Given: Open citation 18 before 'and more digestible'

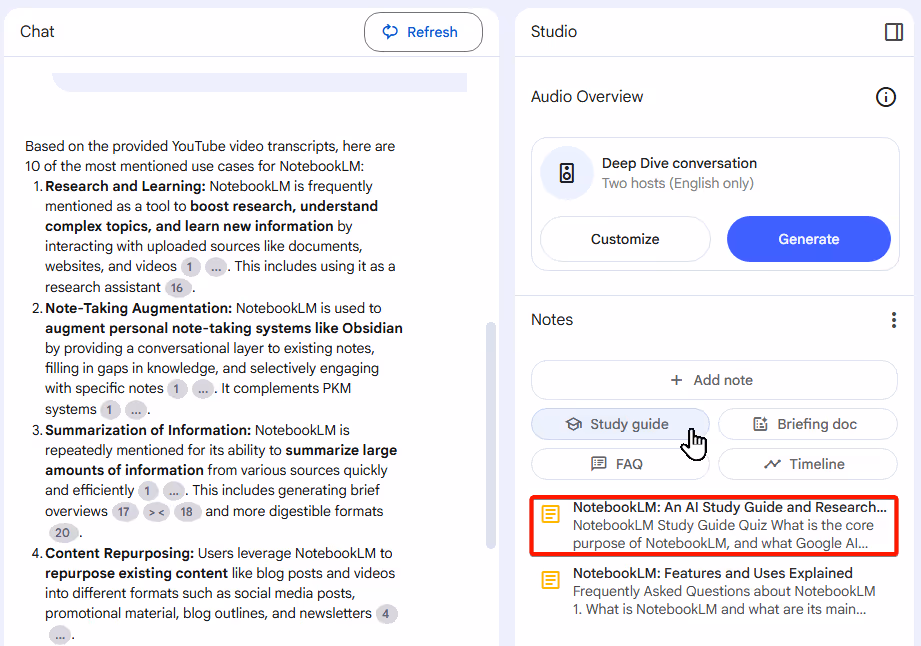Looking at the screenshot, I should tap(187, 512).
